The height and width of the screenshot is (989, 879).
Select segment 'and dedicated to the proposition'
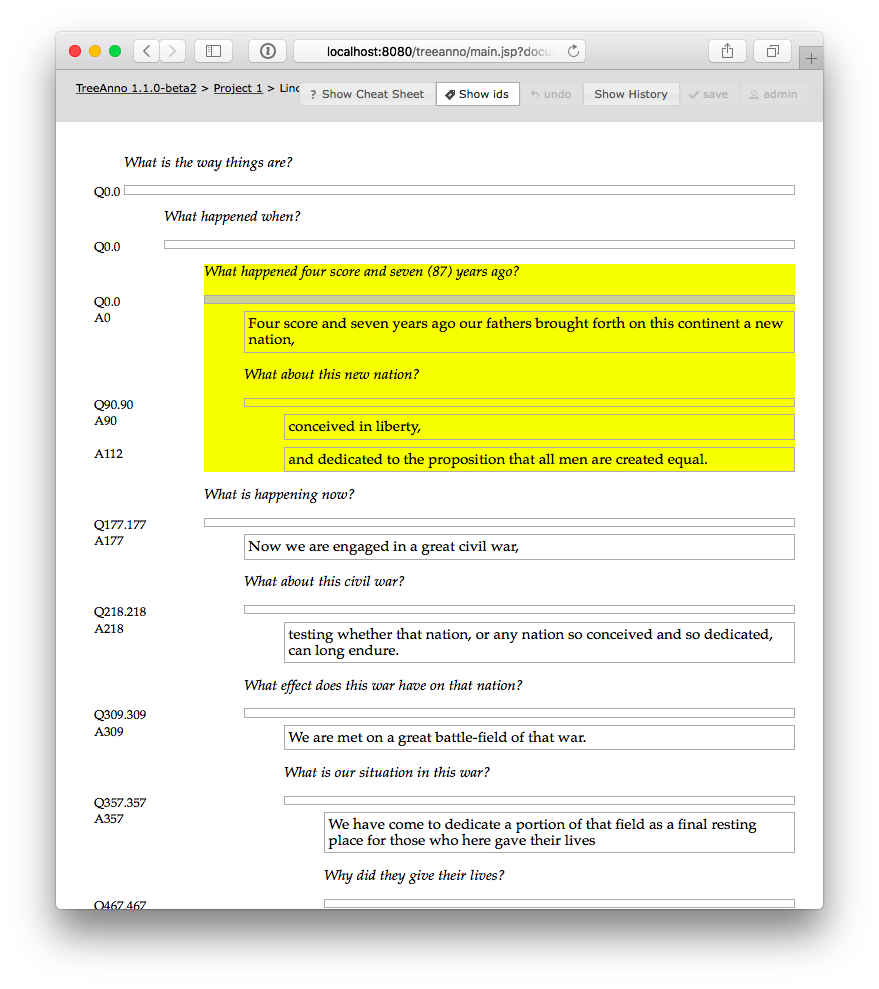[x=539, y=460]
